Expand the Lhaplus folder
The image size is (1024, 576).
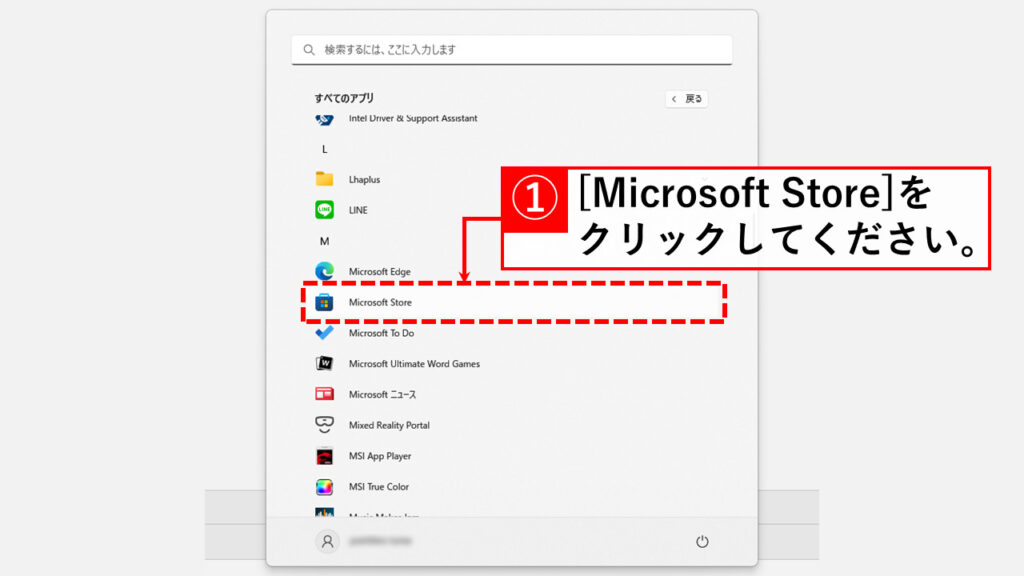[364, 180]
